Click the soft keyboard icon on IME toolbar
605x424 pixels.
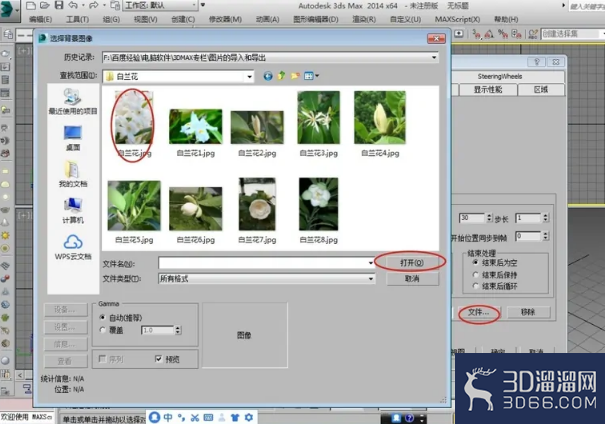click(208, 417)
